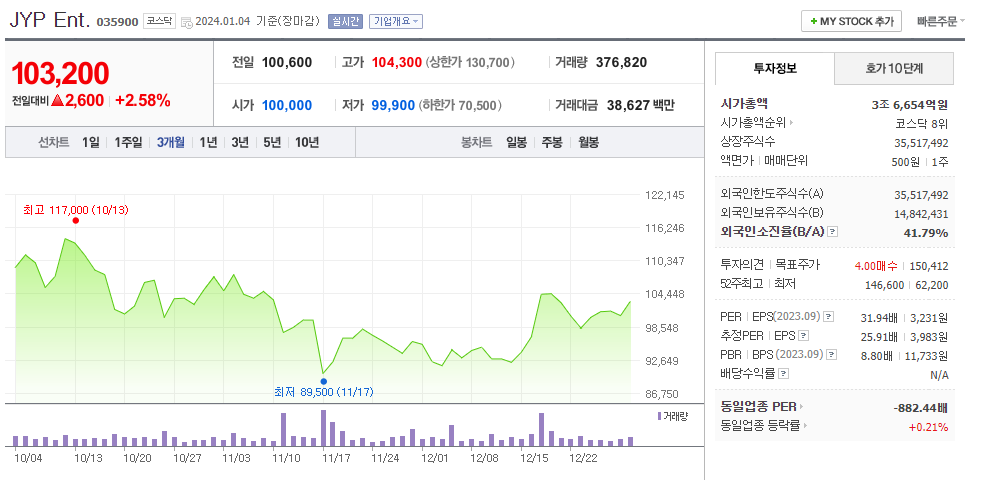Image resolution: width=1003 pixels, height=480 pixels.
Task: Select the 3년 line chart period
Action: pos(240,142)
